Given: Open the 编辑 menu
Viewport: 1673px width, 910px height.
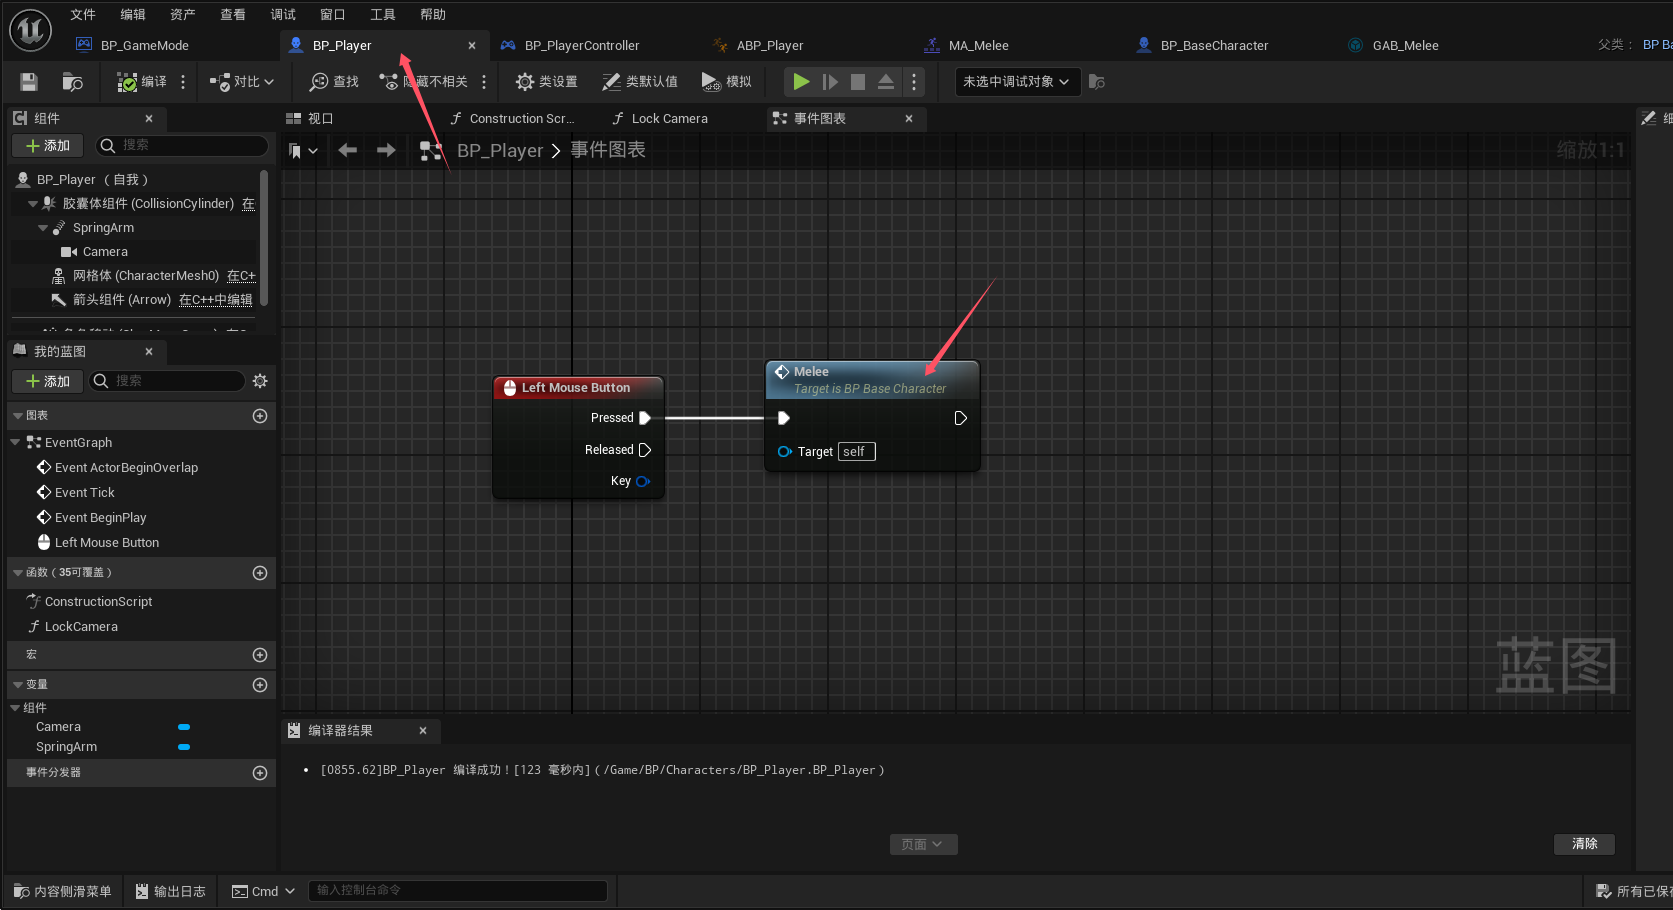Looking at the screenshot, I should pos(133,14).
